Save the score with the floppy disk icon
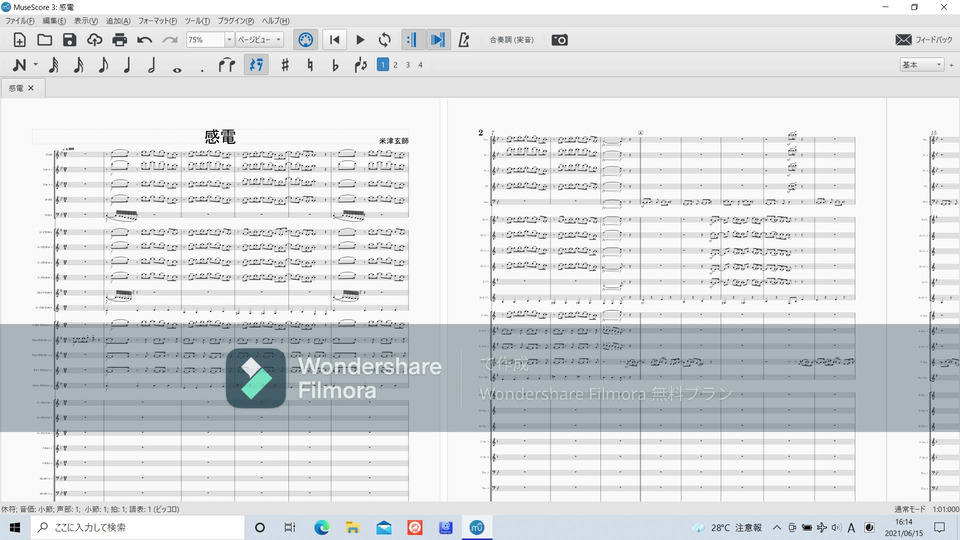960x540 pixels. 69,40
